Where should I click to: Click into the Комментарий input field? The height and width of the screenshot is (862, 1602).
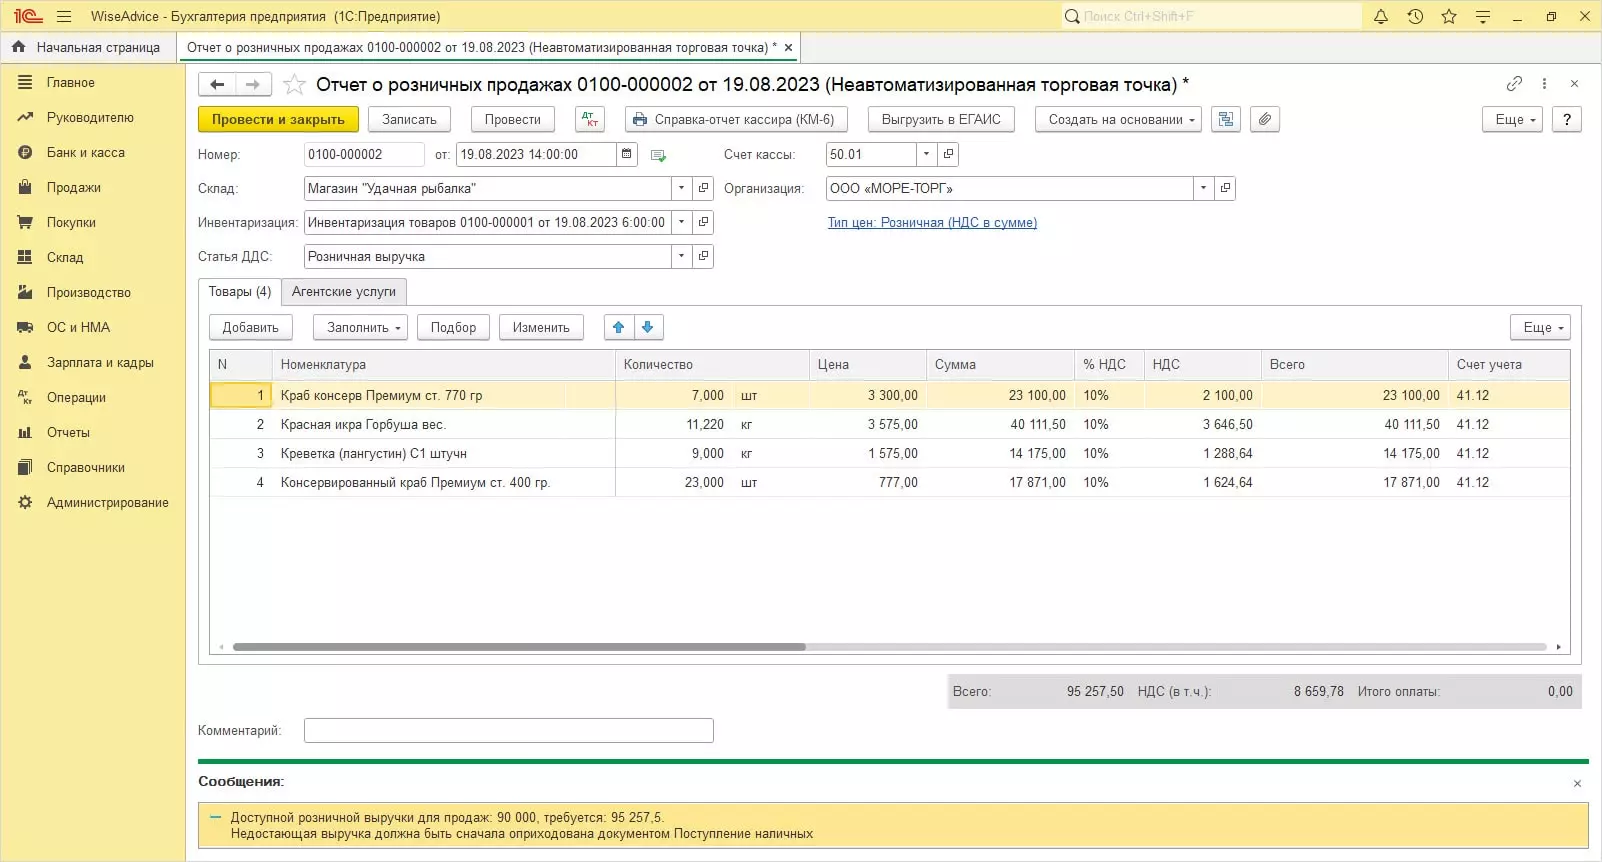508,730
